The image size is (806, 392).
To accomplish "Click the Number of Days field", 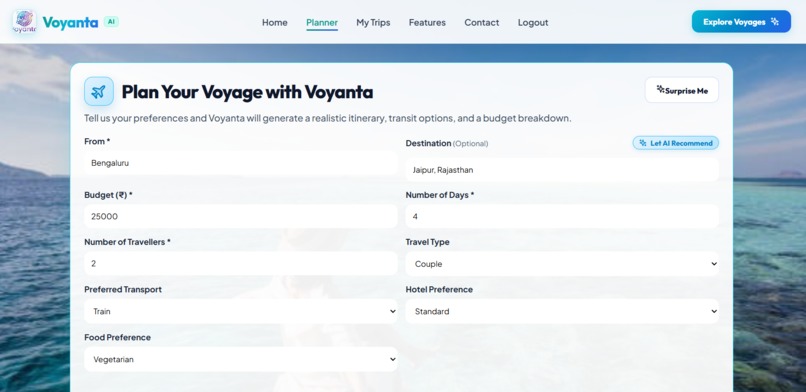I will [562, 216].
